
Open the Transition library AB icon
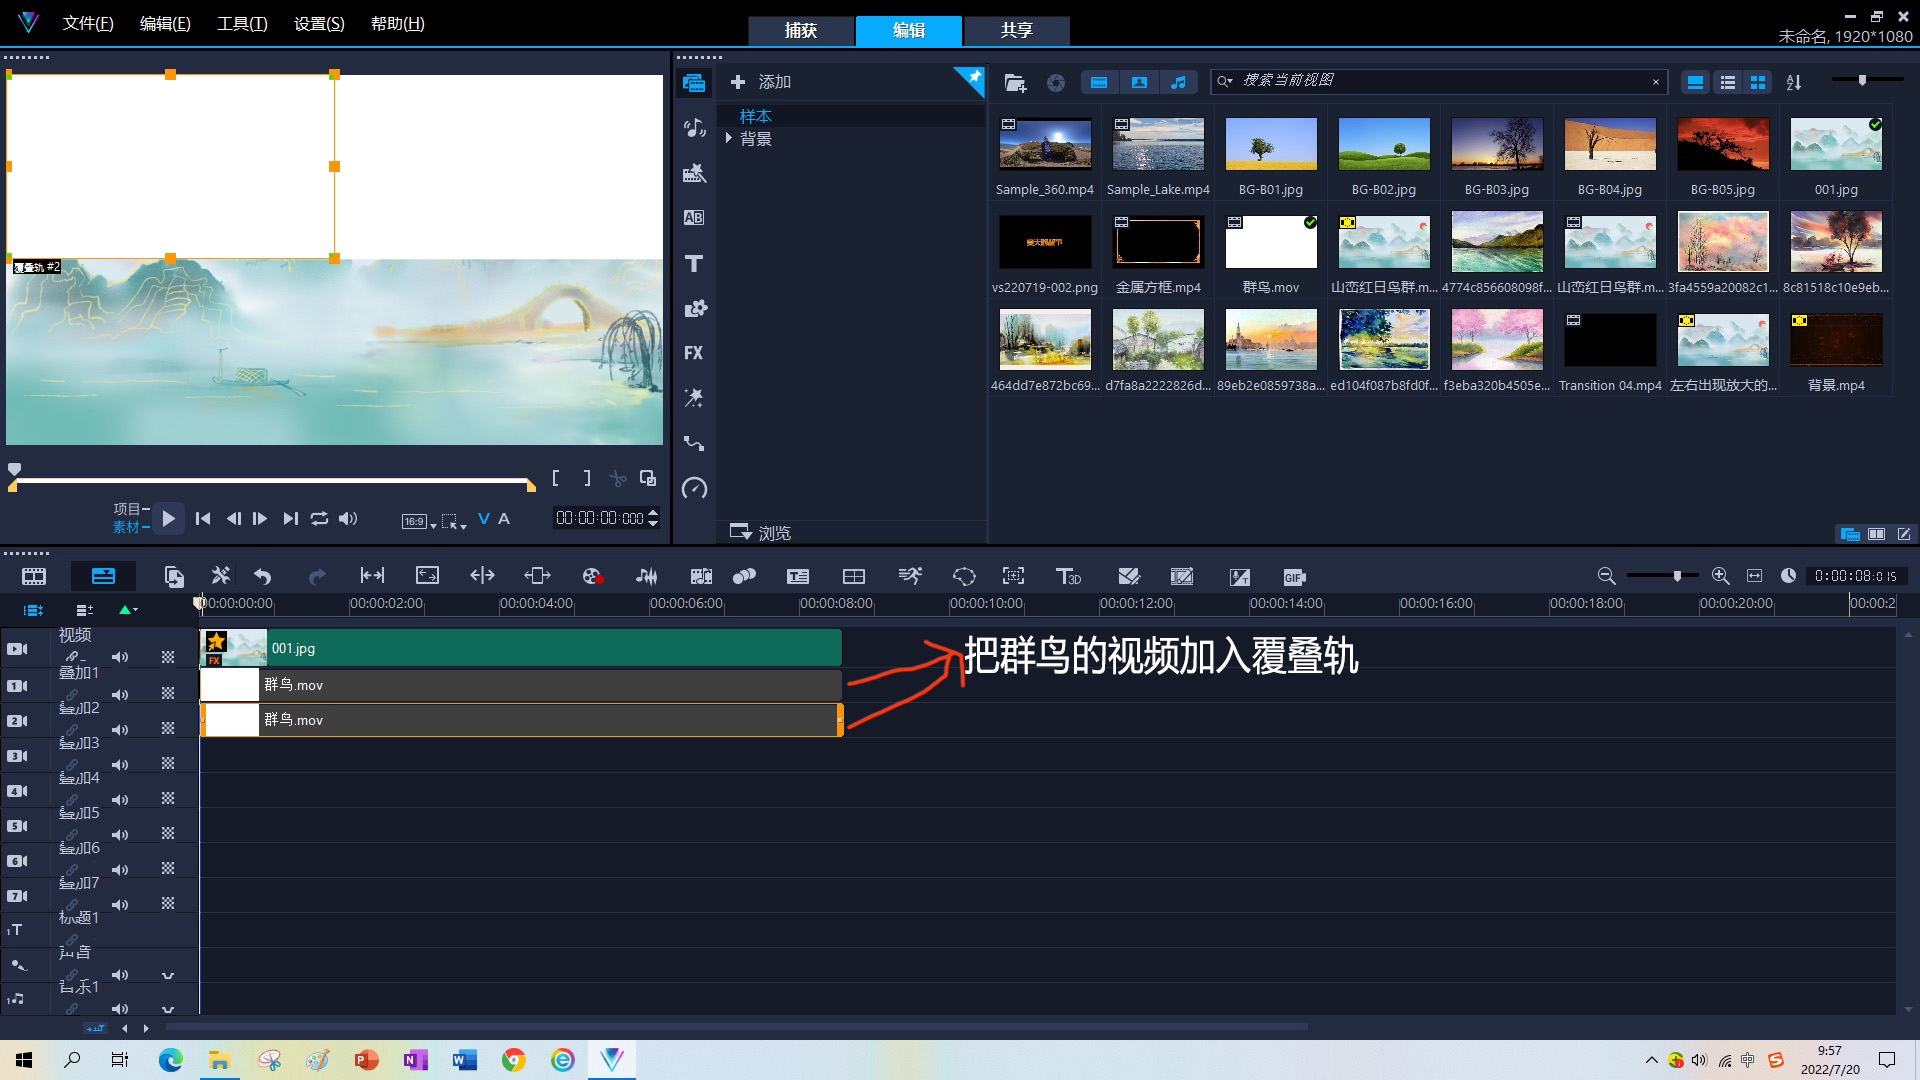(x=694, y=218)
